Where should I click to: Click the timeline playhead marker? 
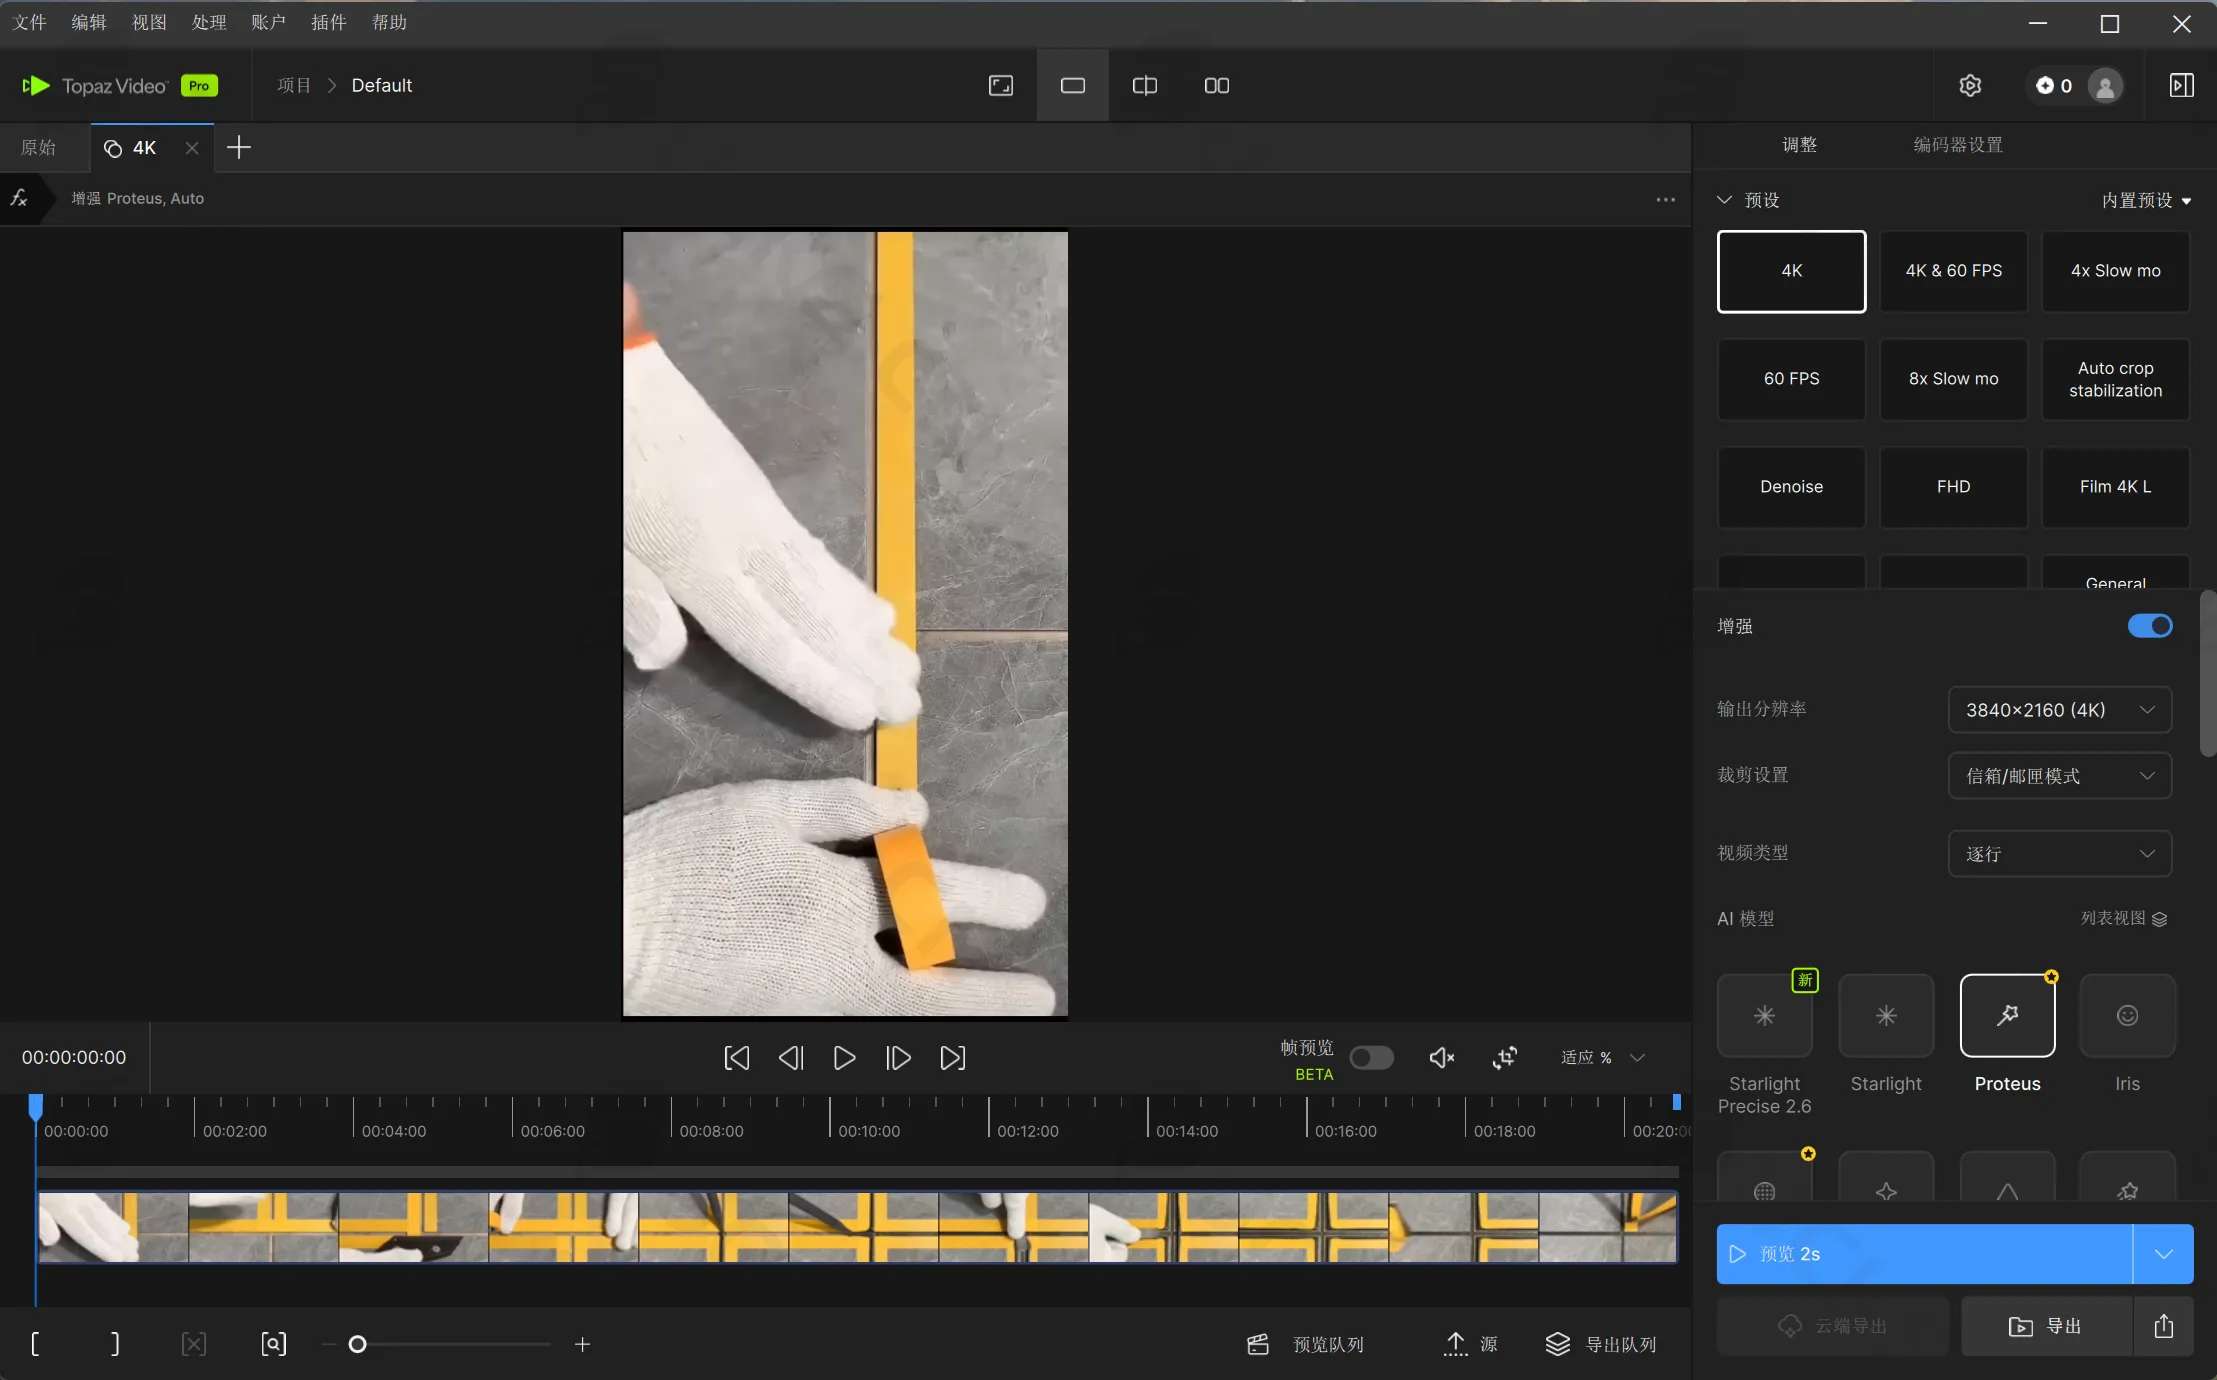[36, 1106]
